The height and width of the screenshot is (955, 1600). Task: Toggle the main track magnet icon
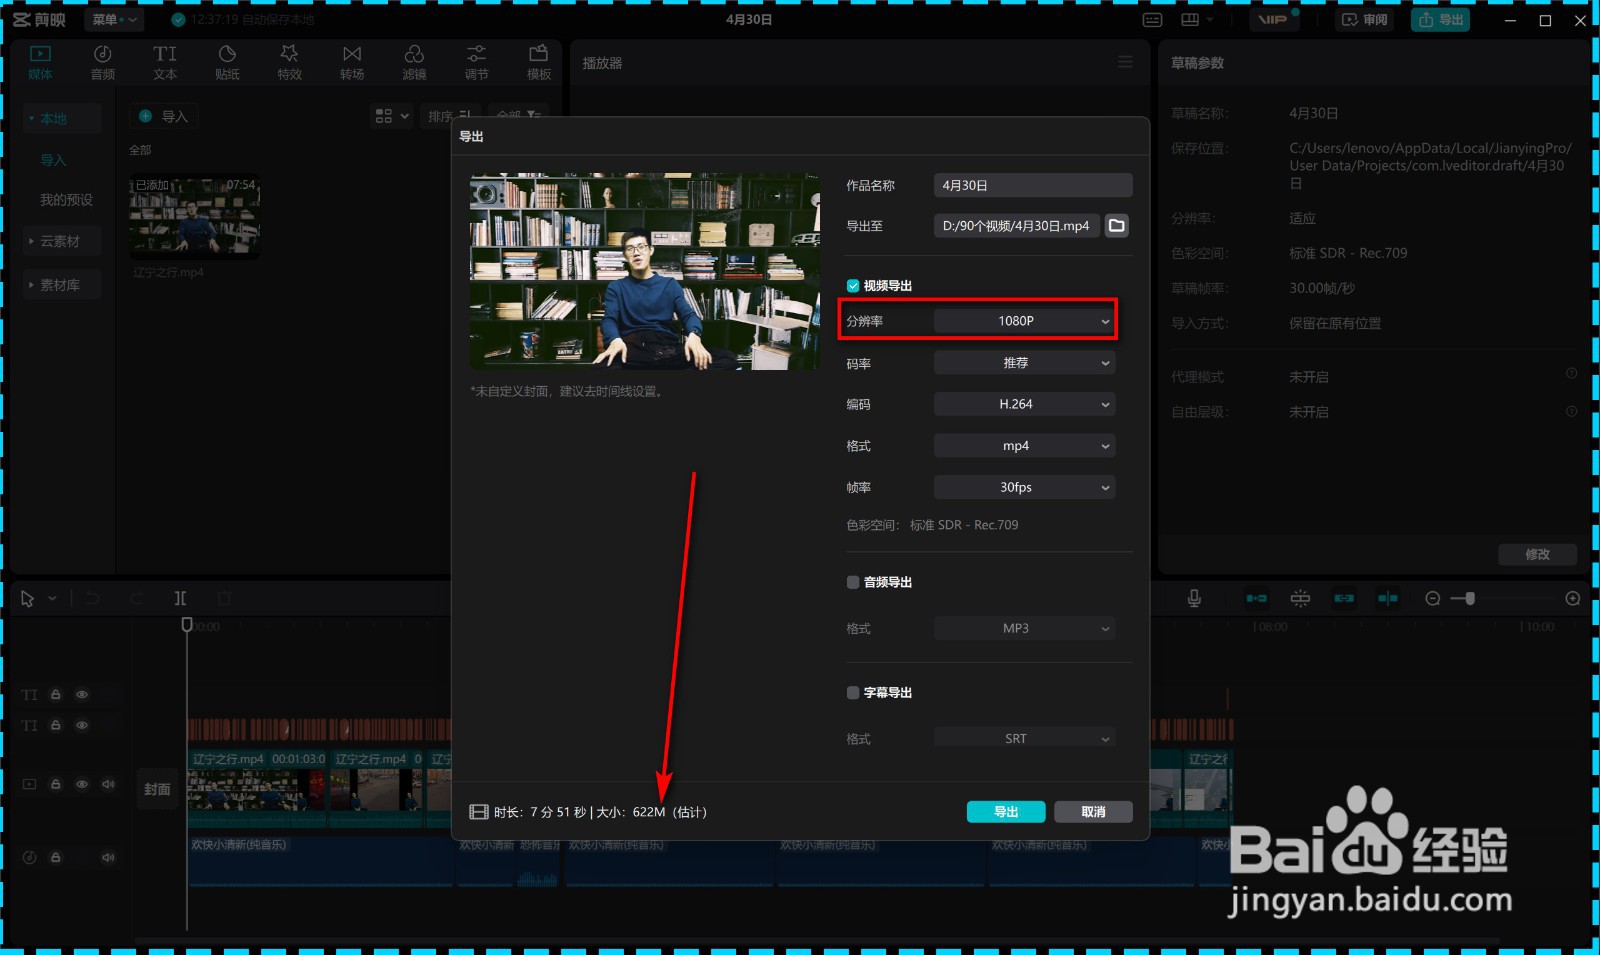(x=1257, y=598)
